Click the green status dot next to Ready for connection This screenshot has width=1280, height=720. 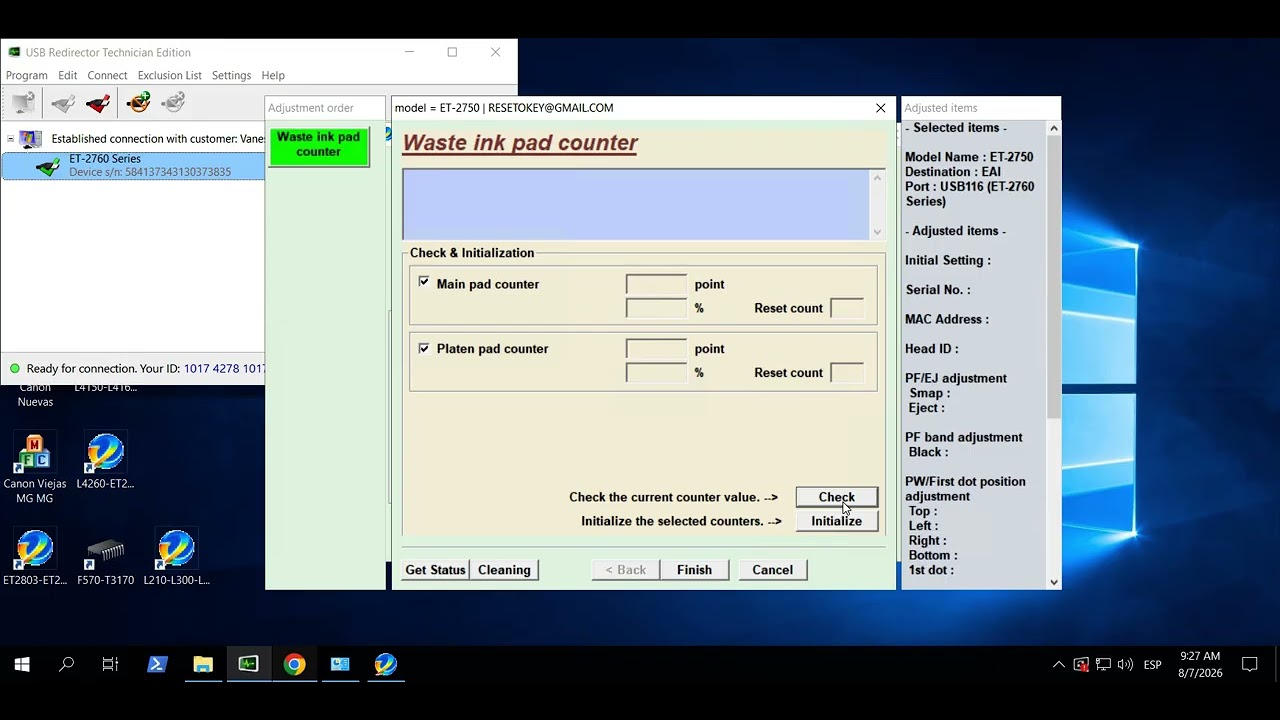(14, 368)
